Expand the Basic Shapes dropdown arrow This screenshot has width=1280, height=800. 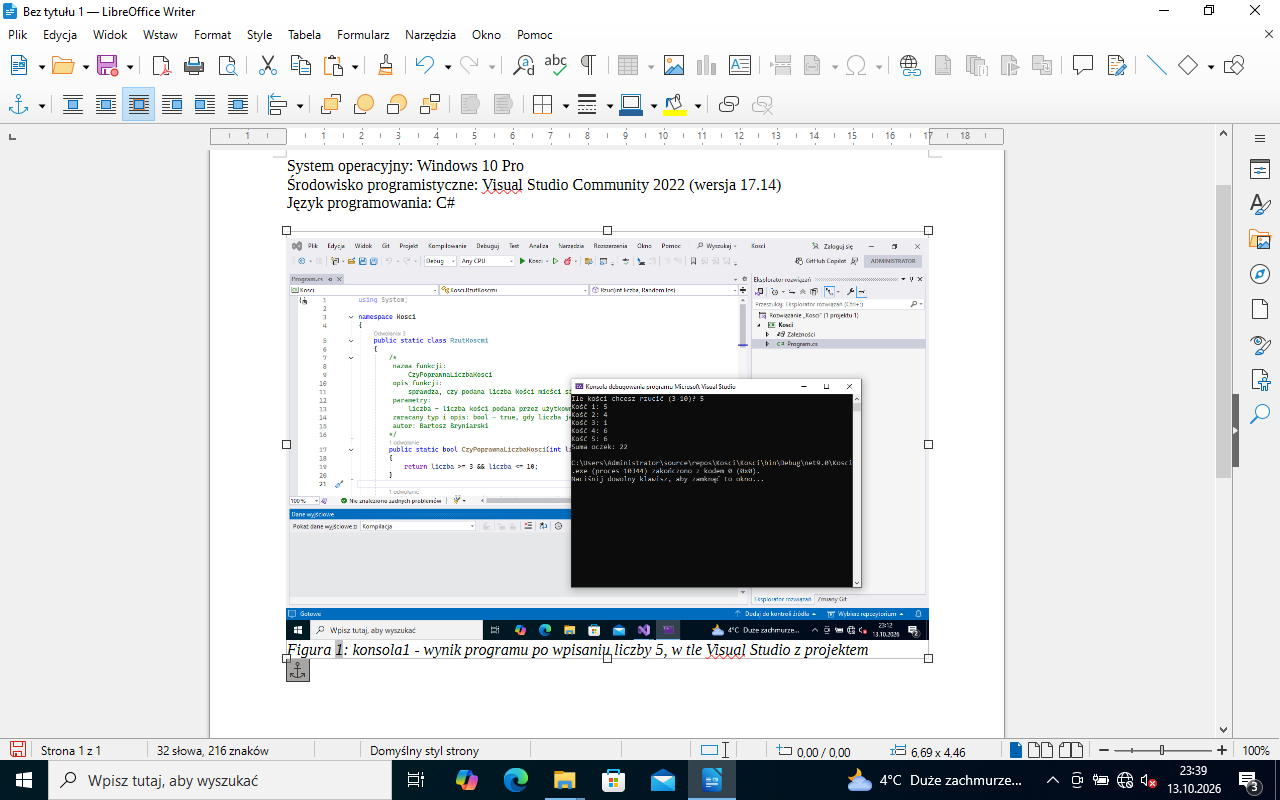1211,67
